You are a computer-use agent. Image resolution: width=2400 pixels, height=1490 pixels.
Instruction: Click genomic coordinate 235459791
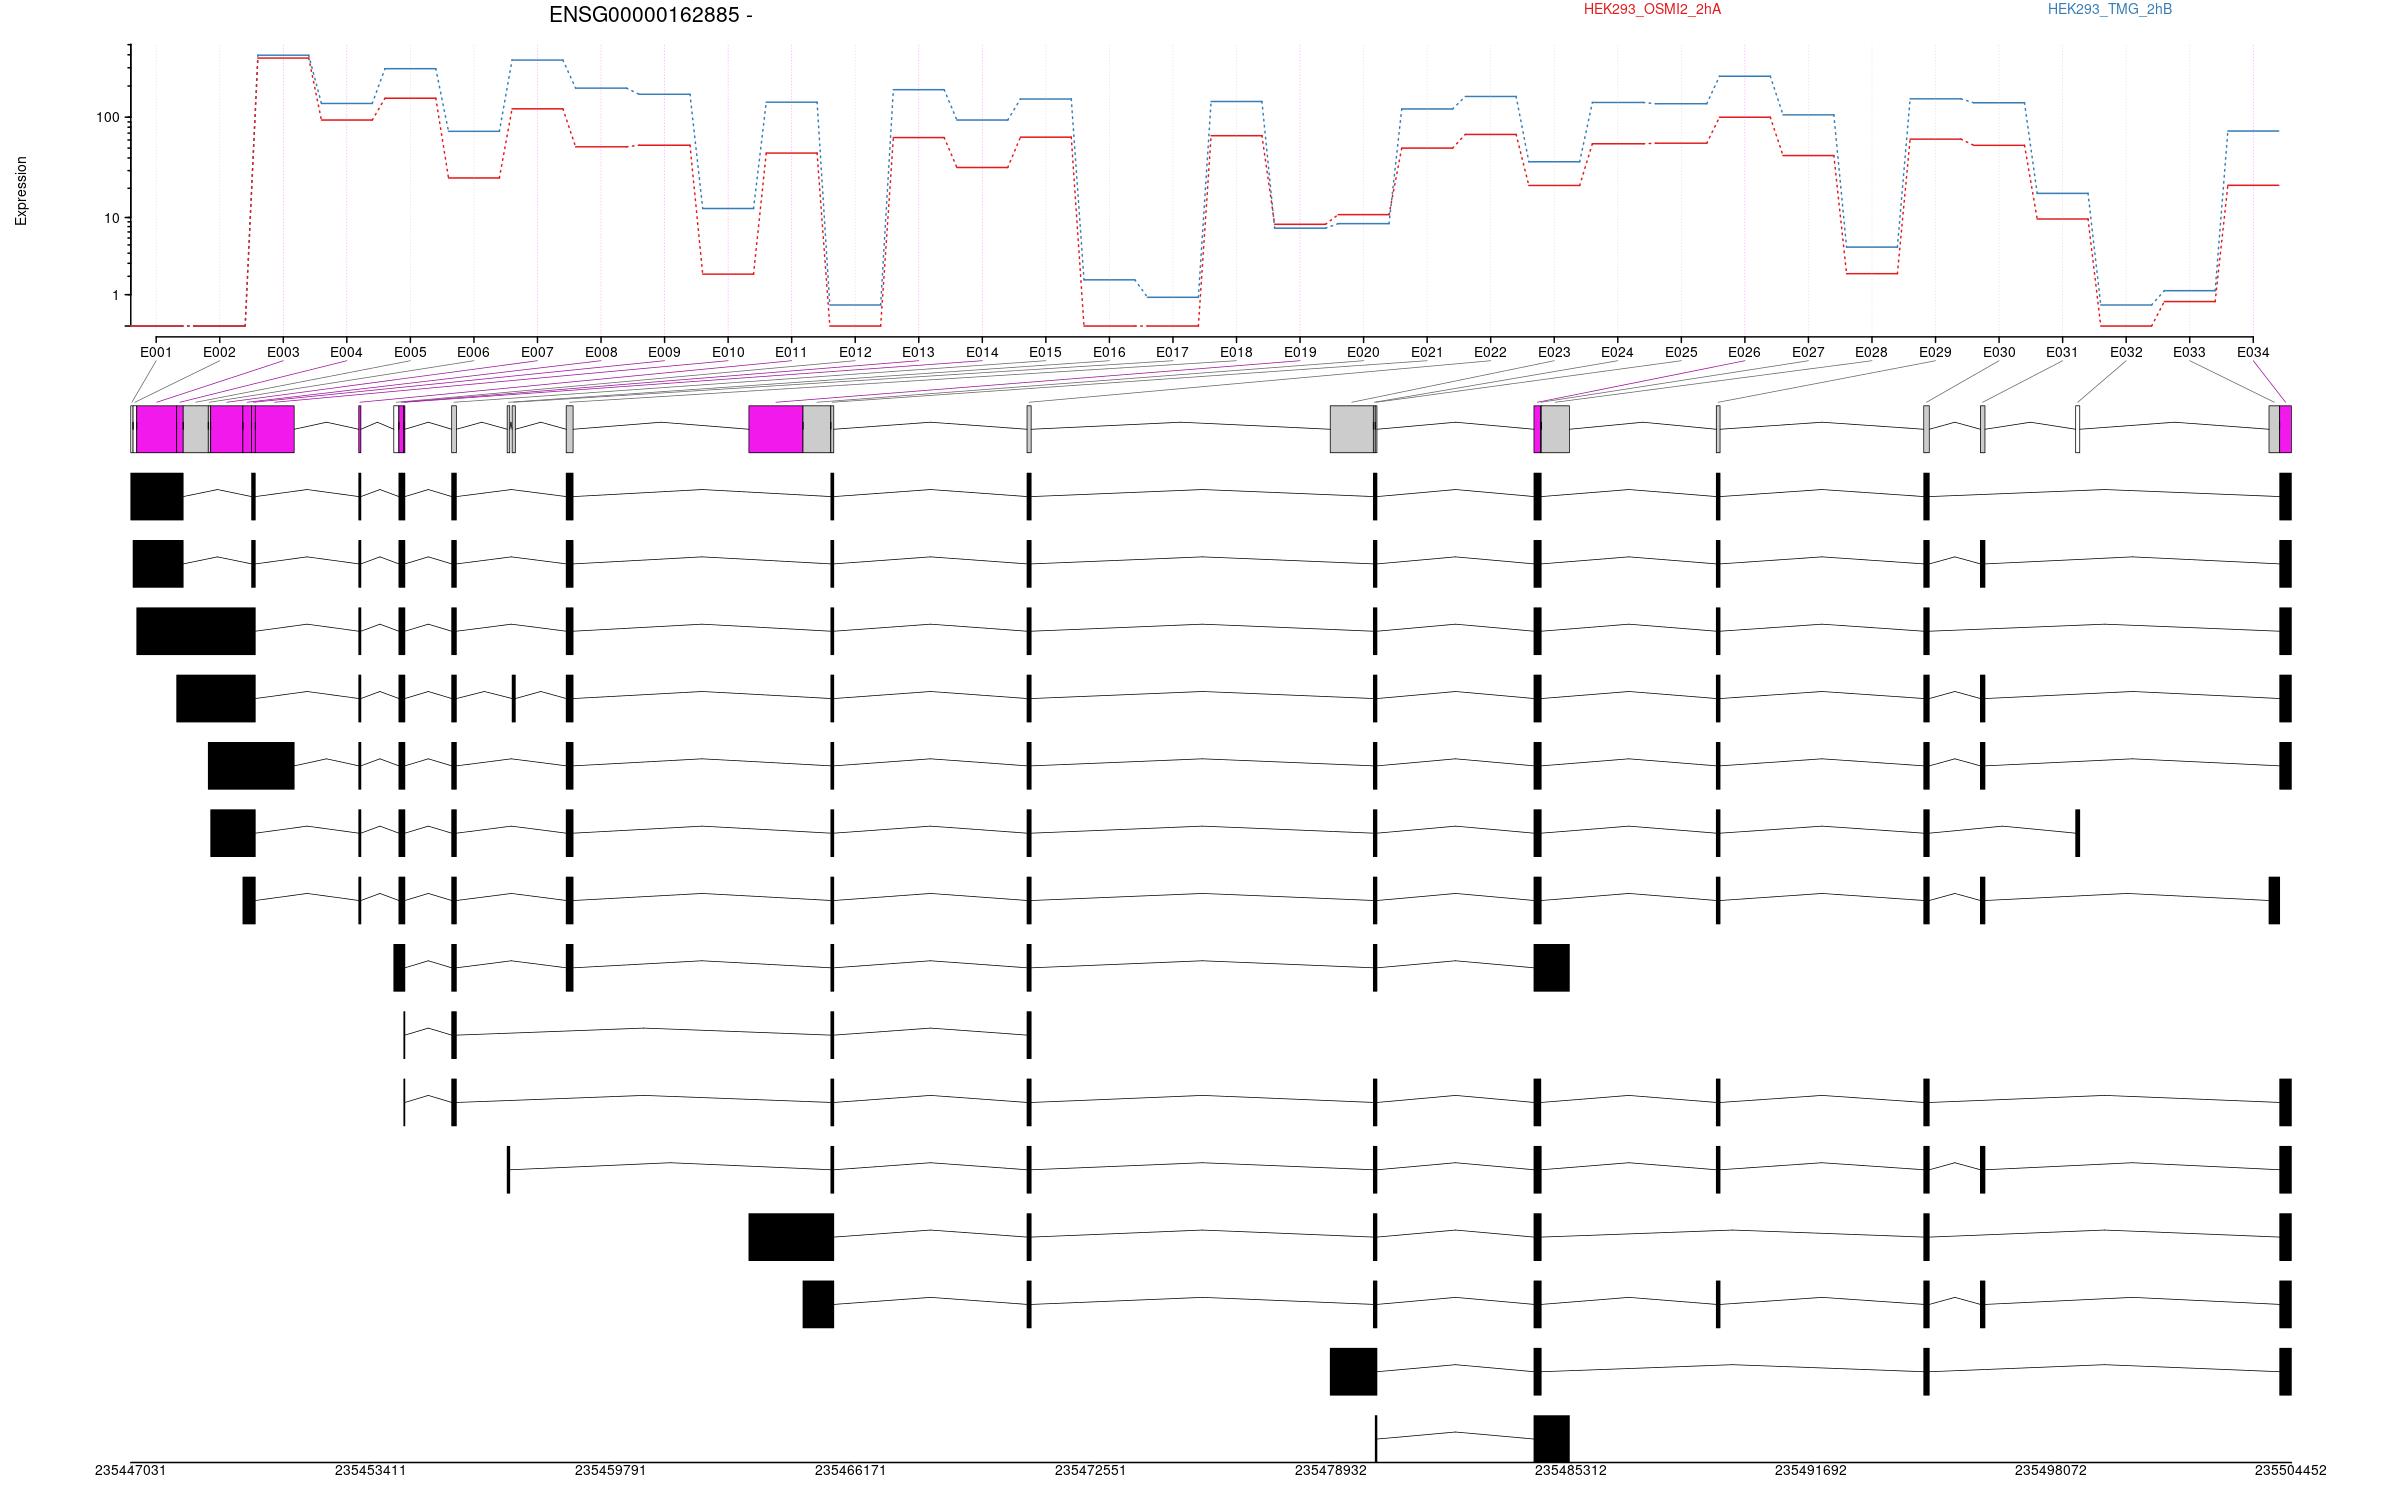pos(611,1470)
